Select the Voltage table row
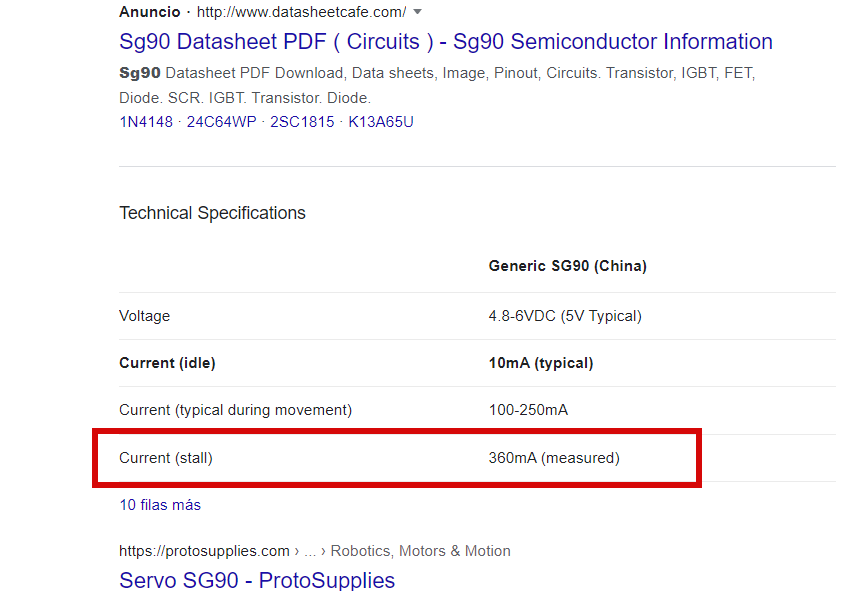Image resolution: width=841 pixels, height=591 pixels. click(x=144, y=316)
